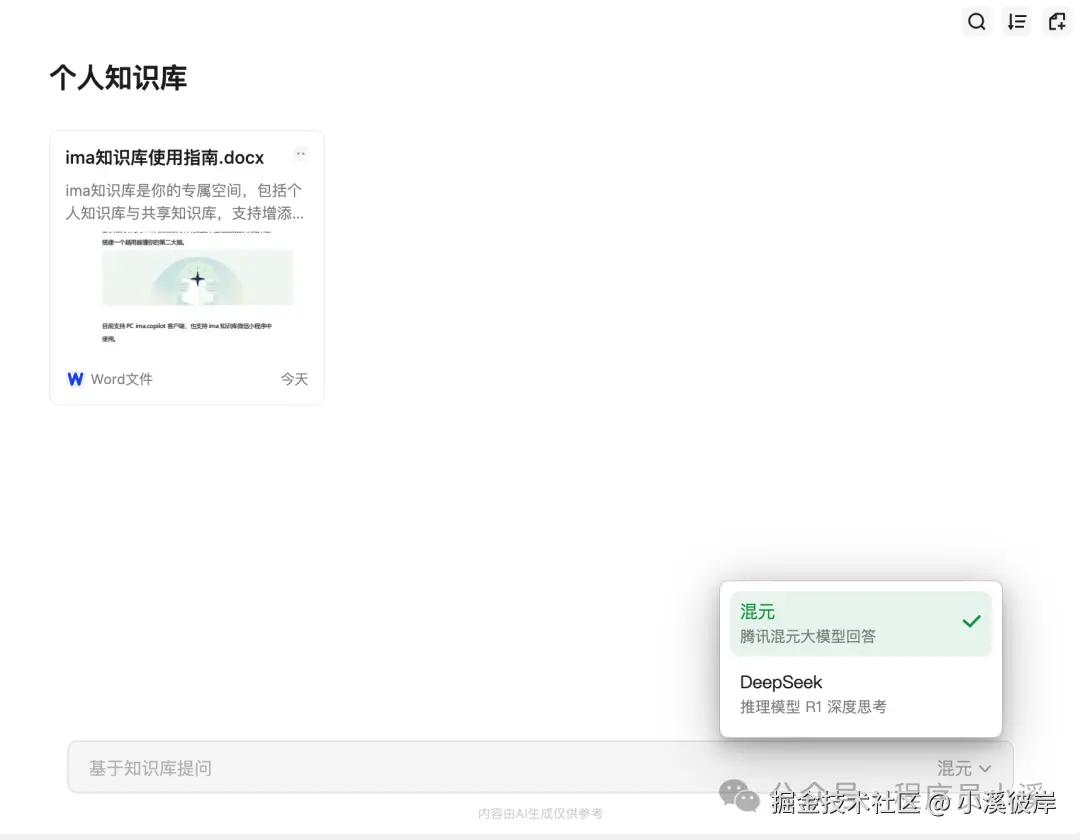This screenshot has width=1080, height=840.
Task: Click the 腾讯混元大模型回答 description
Action: (x=807, y=636)
